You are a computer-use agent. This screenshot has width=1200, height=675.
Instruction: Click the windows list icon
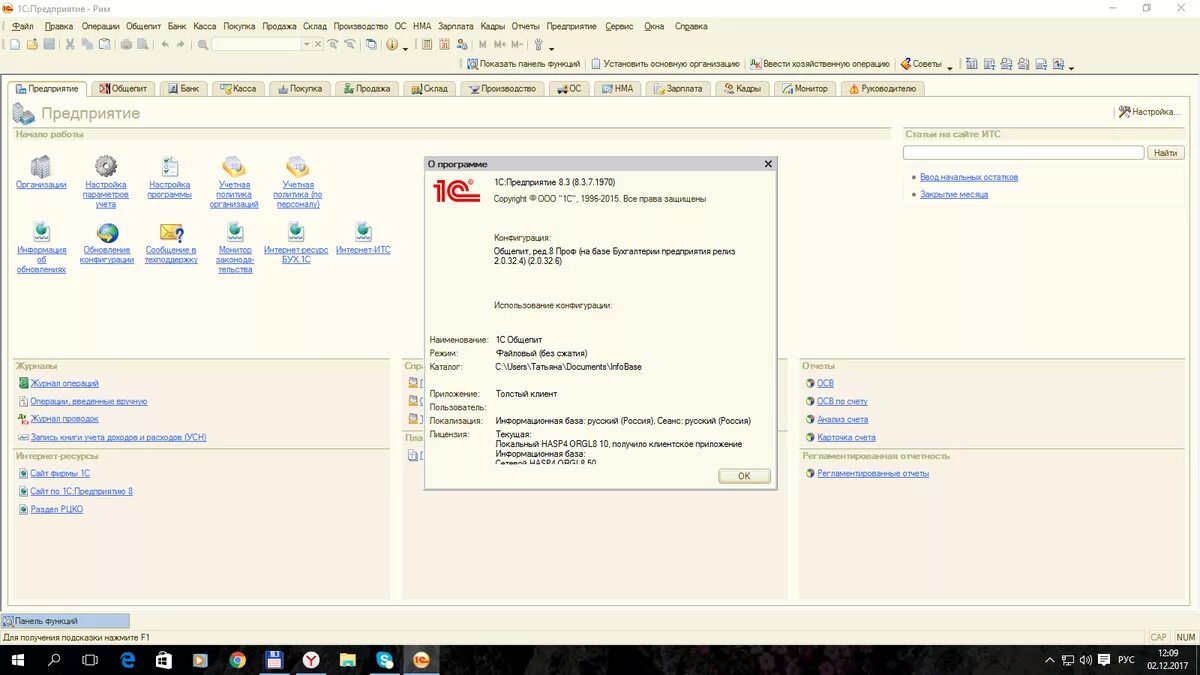point(371,44)
